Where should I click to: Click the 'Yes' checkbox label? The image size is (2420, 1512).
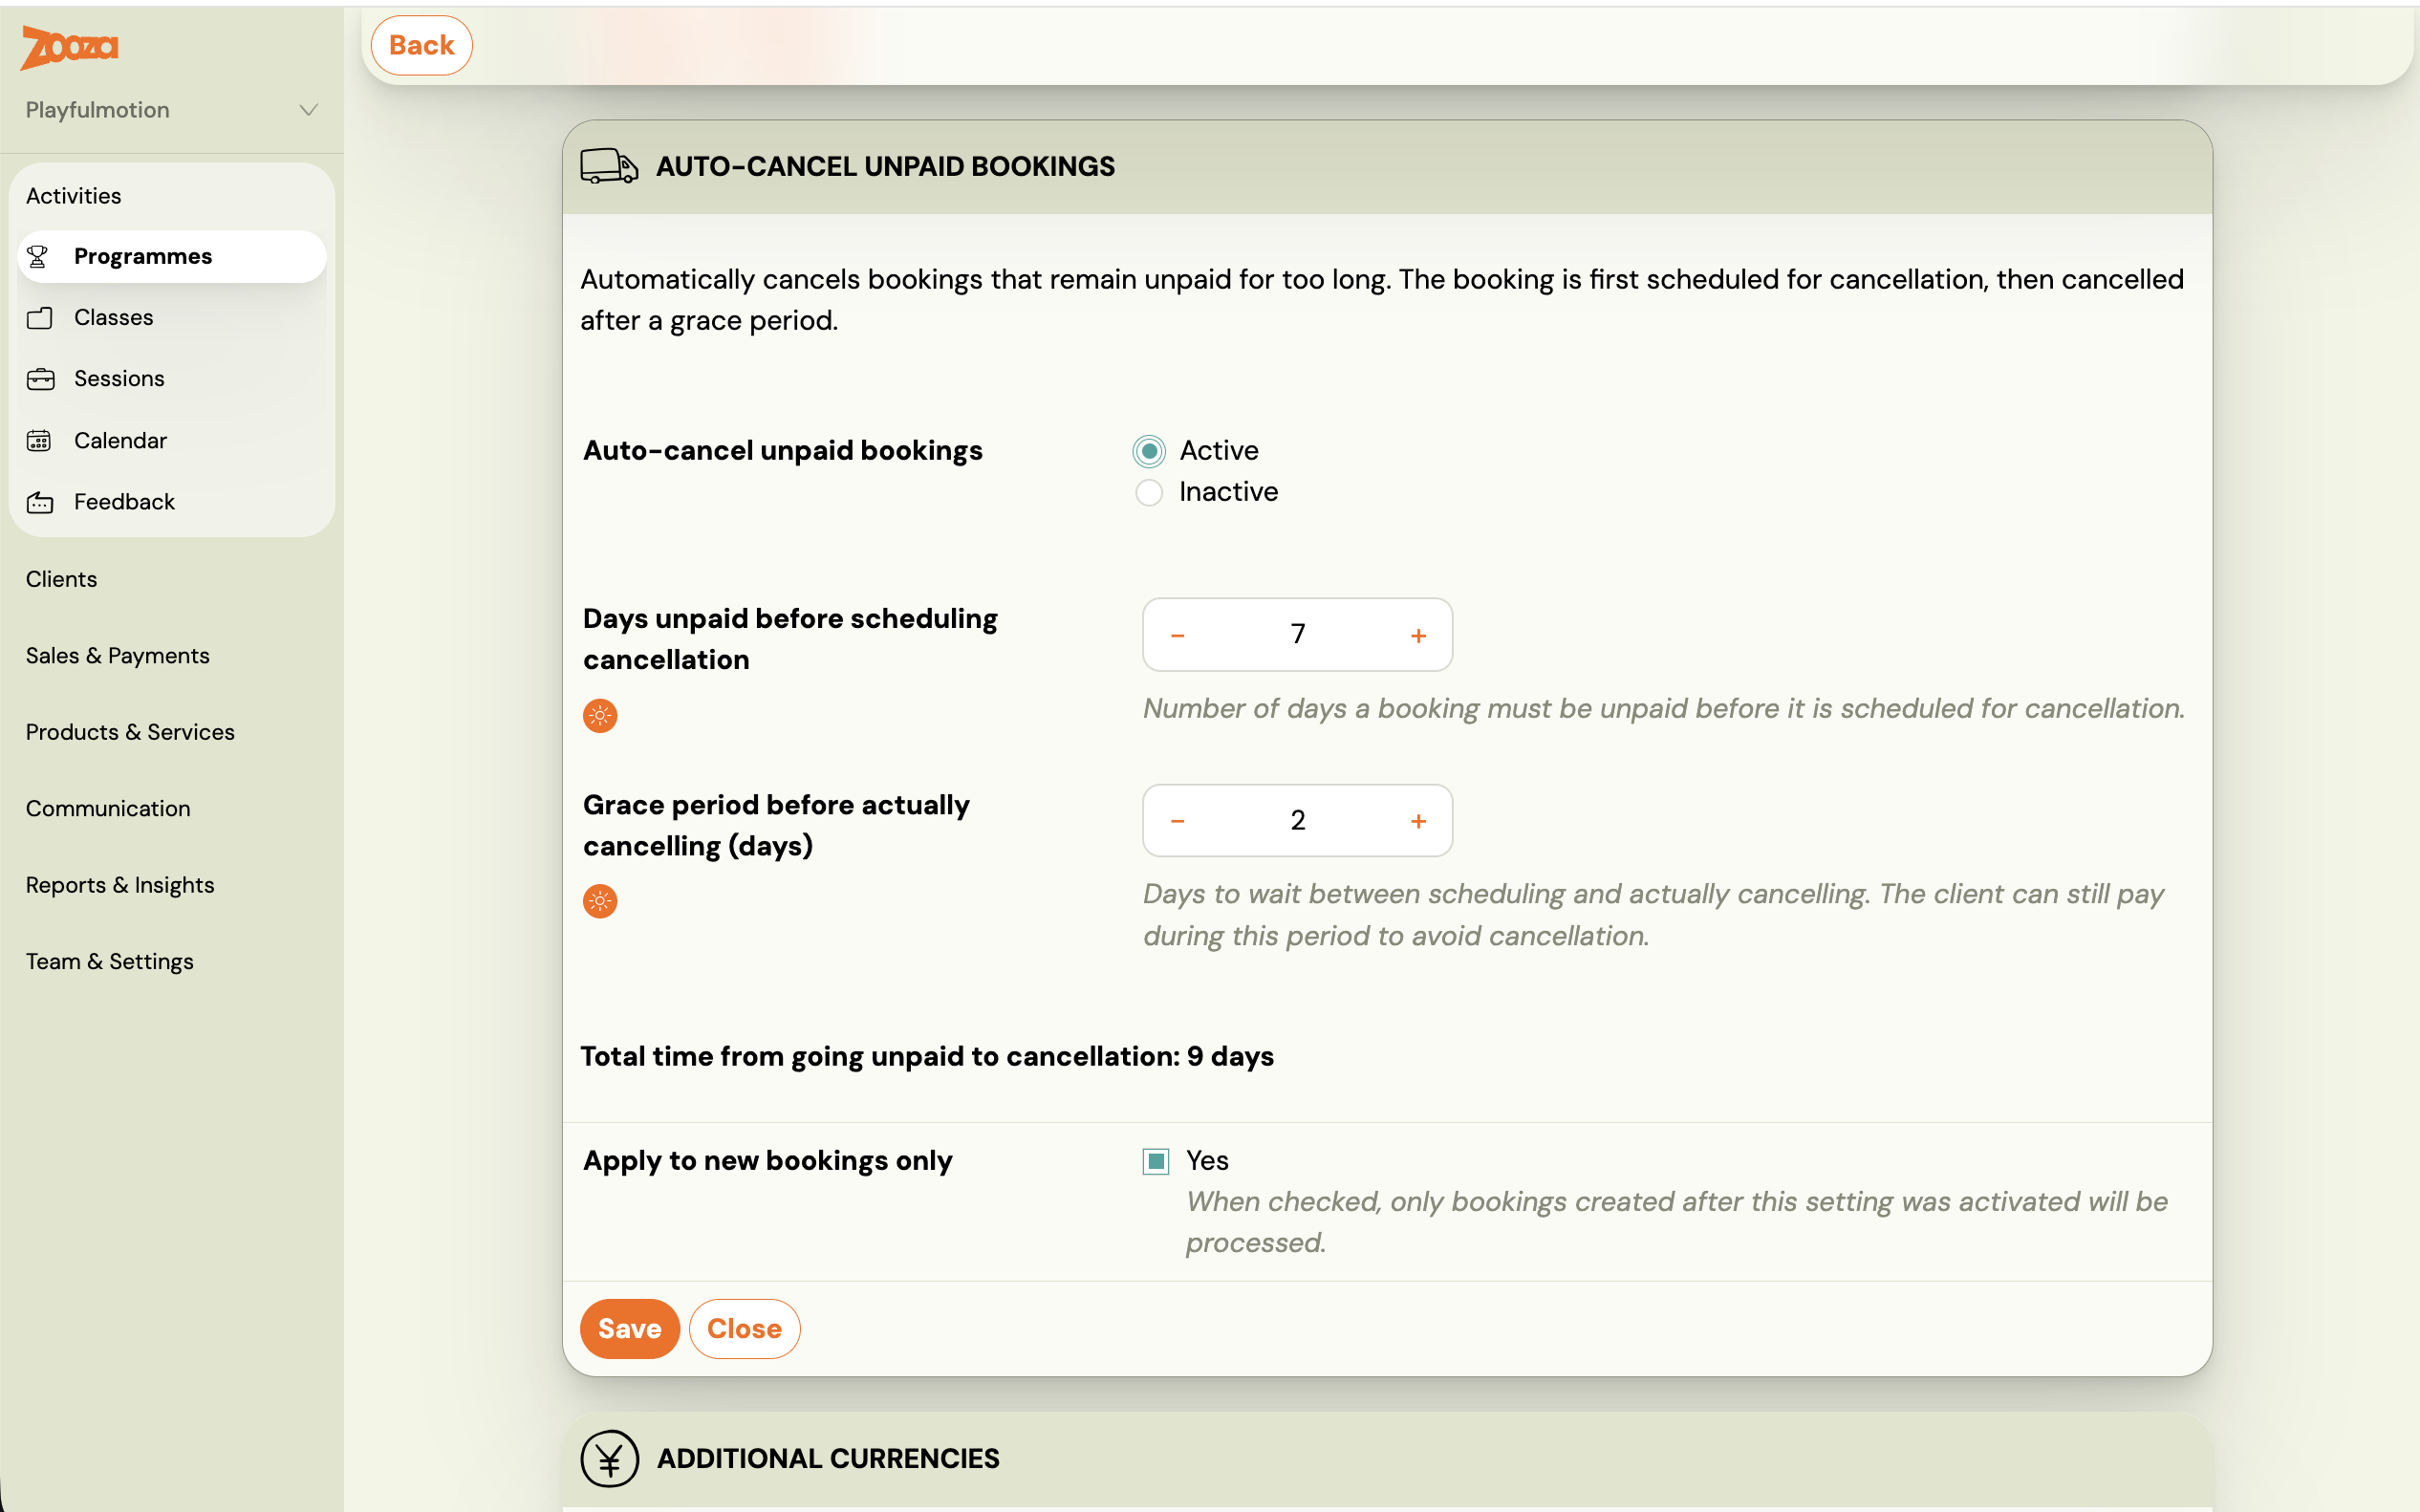(1207, 1161)
